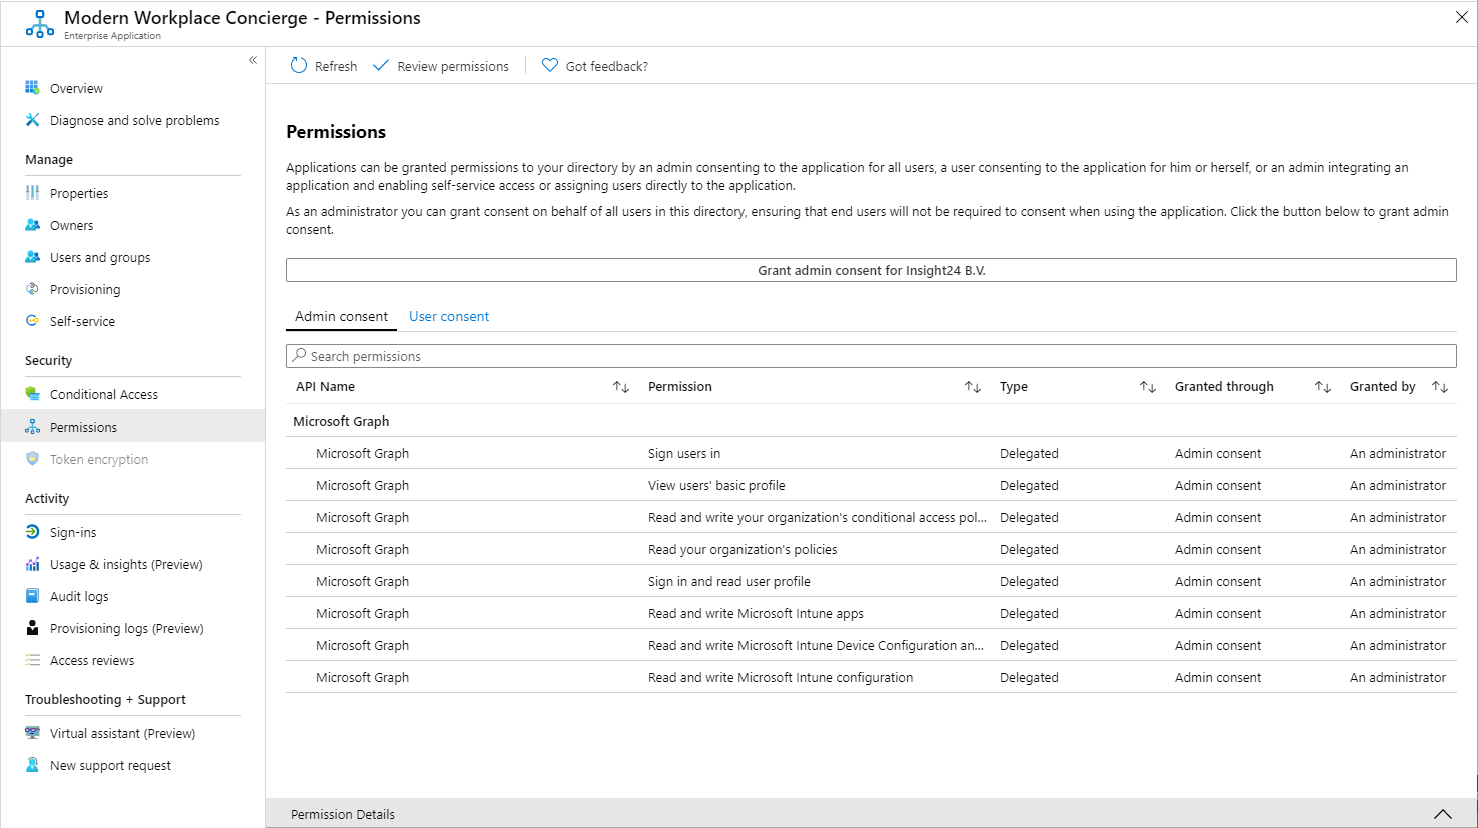The width and height of the screenshot is (1478, 828).
Task: Select Read and write Microsoft Intune configuration row
Action: 871,677
